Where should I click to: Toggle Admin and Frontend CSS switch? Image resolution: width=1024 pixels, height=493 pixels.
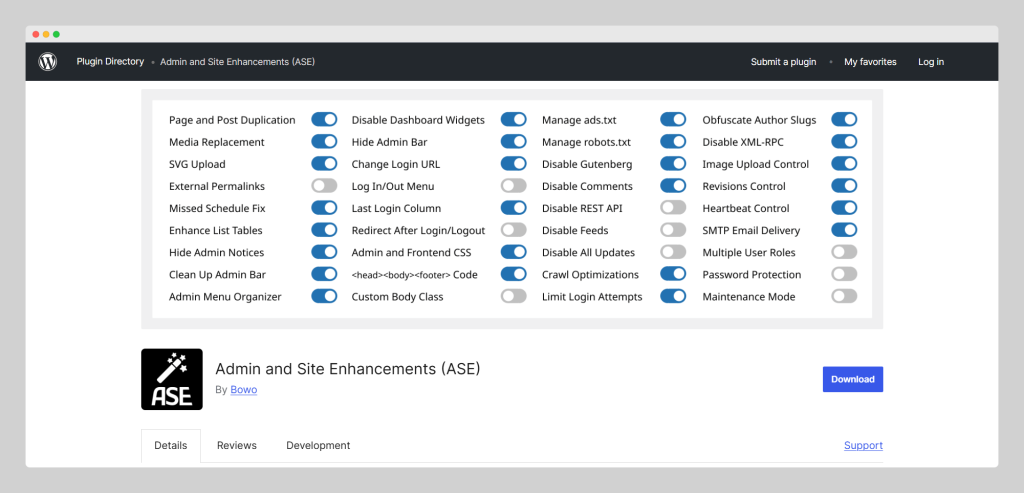(x=513, y=252)
